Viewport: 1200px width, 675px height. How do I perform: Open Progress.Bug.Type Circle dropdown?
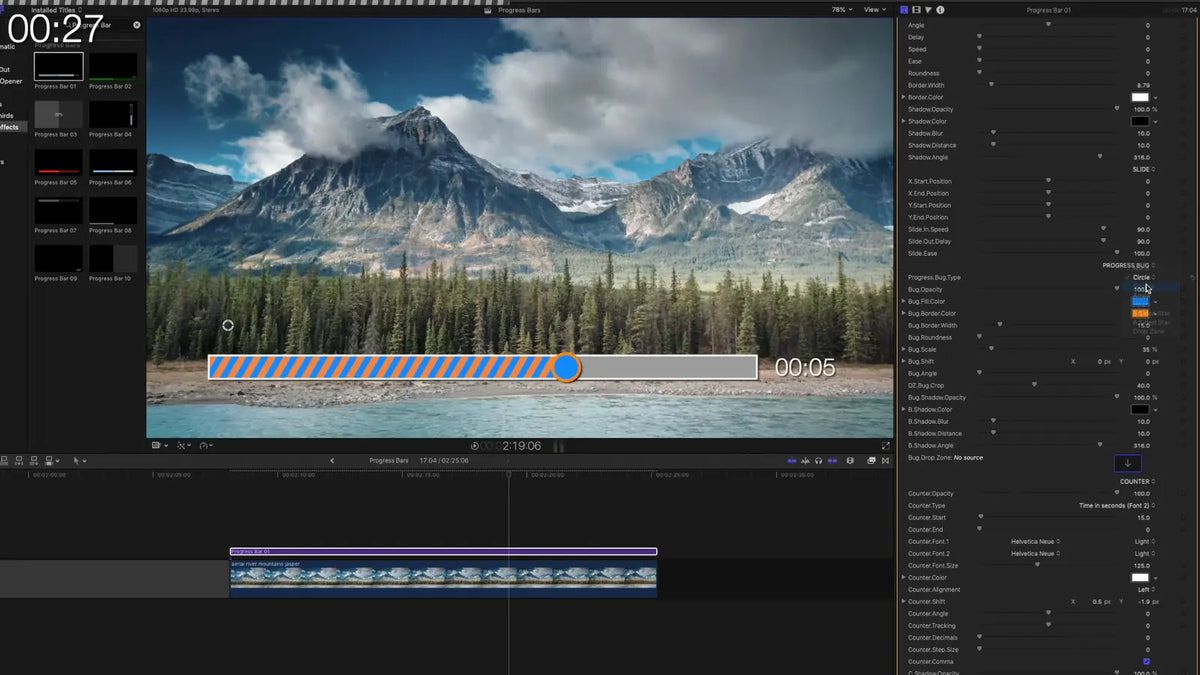pos(1144,277)
